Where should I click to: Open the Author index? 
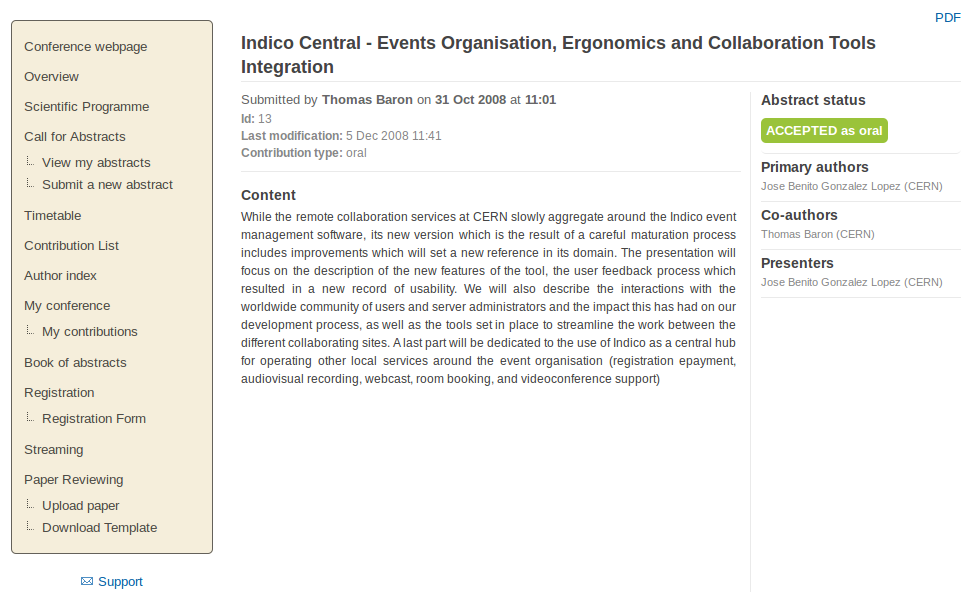coord(60,276)
